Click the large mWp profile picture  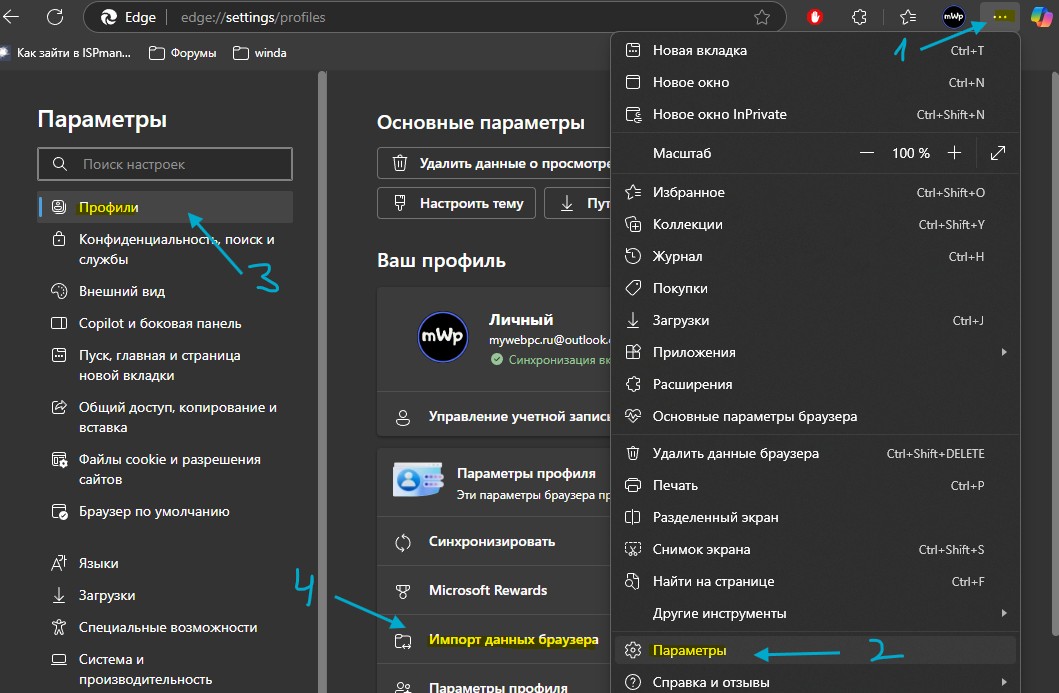[x=443, y=336]
